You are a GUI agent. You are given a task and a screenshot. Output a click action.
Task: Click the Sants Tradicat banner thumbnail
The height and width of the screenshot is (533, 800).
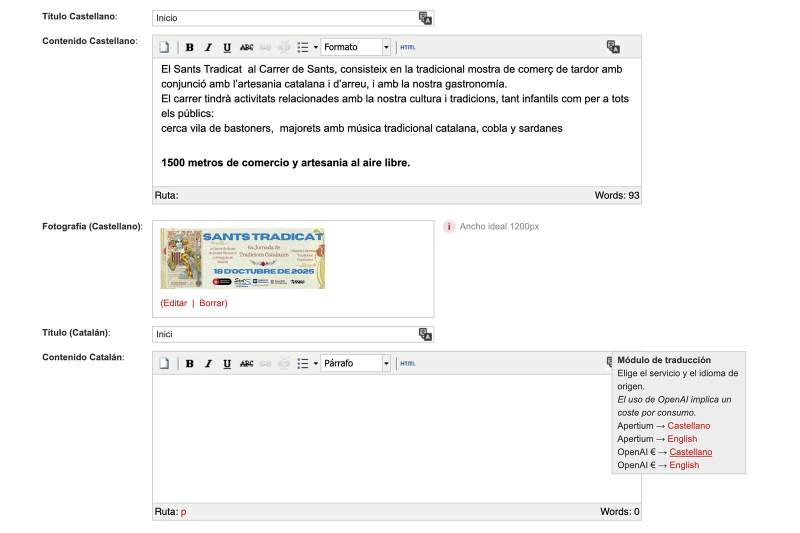242,259
